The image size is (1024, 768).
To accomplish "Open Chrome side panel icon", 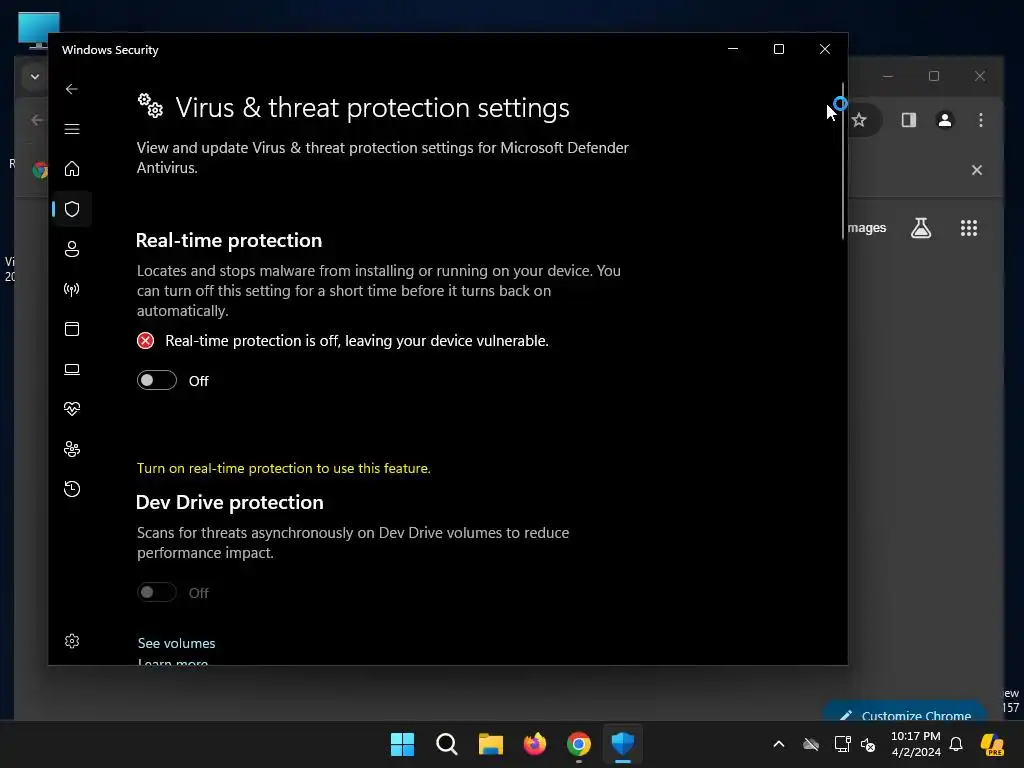I will [x=908, y=120].
